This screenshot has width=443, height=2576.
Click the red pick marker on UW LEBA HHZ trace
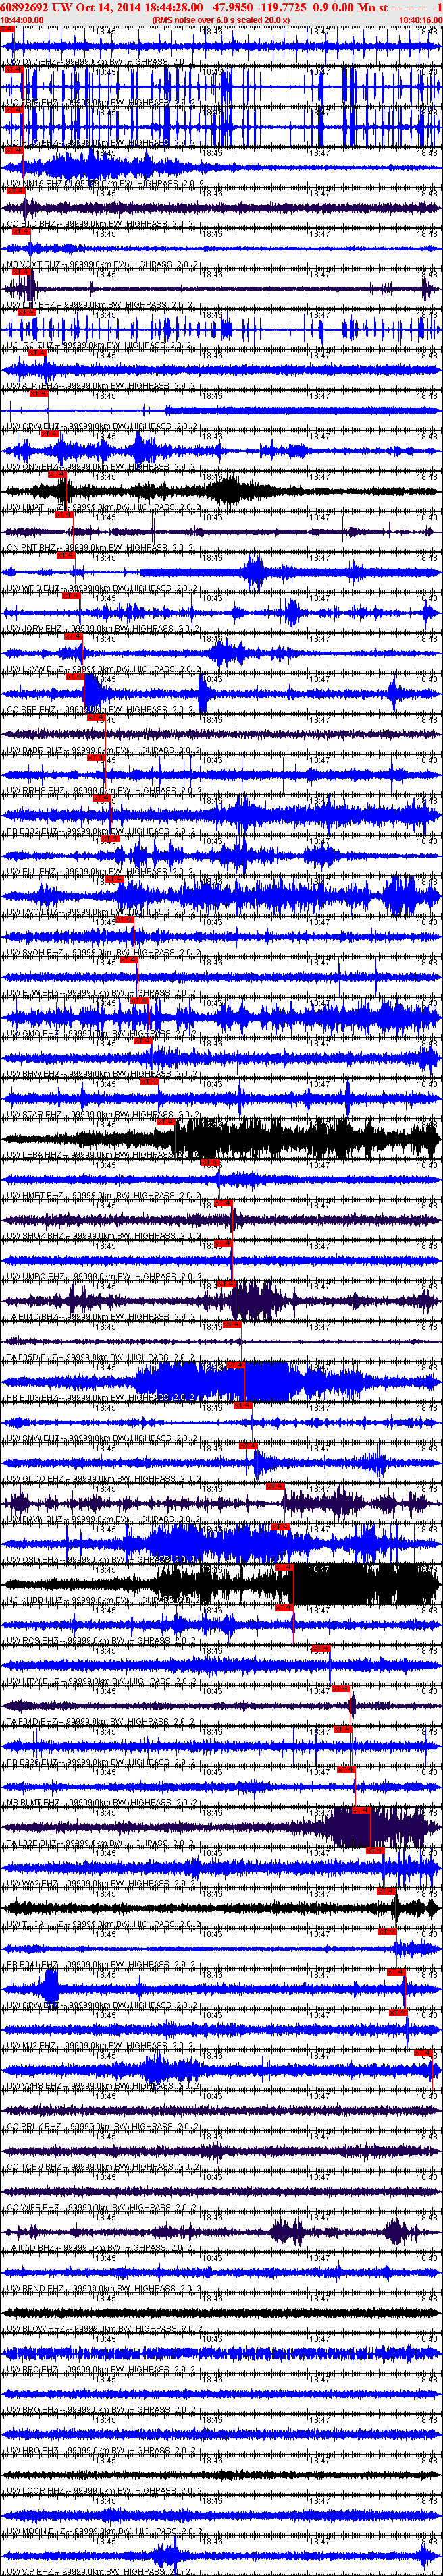pyautogui.click(x=167, y=1123)
